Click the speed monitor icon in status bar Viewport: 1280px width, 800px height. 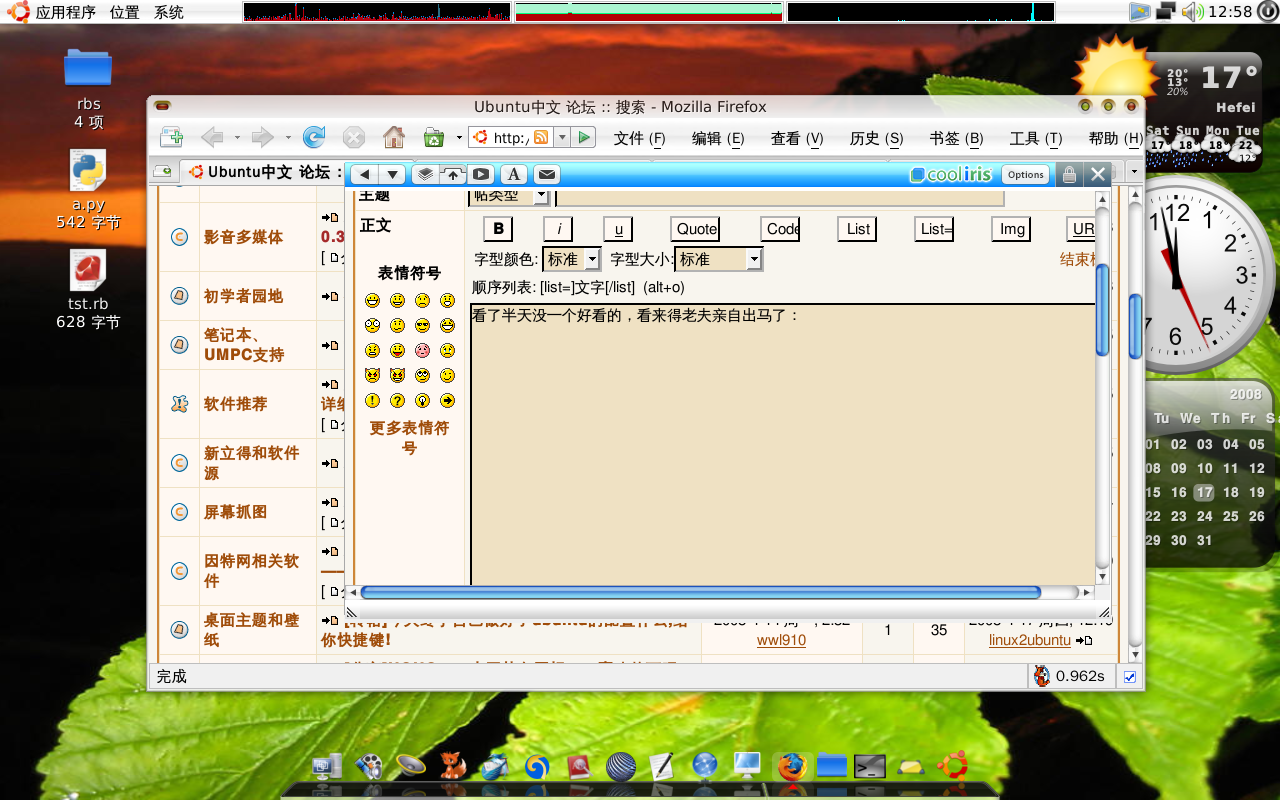[x=1041, y=676]
